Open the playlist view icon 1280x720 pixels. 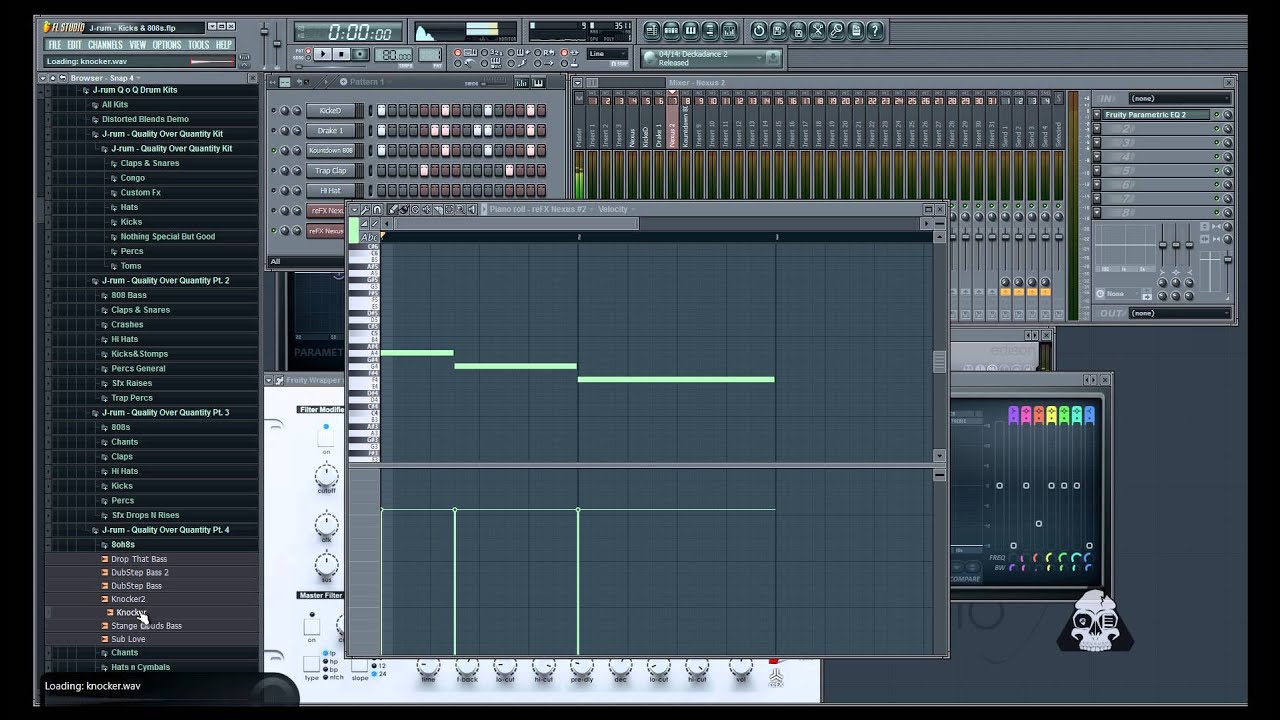click(652, 31)
